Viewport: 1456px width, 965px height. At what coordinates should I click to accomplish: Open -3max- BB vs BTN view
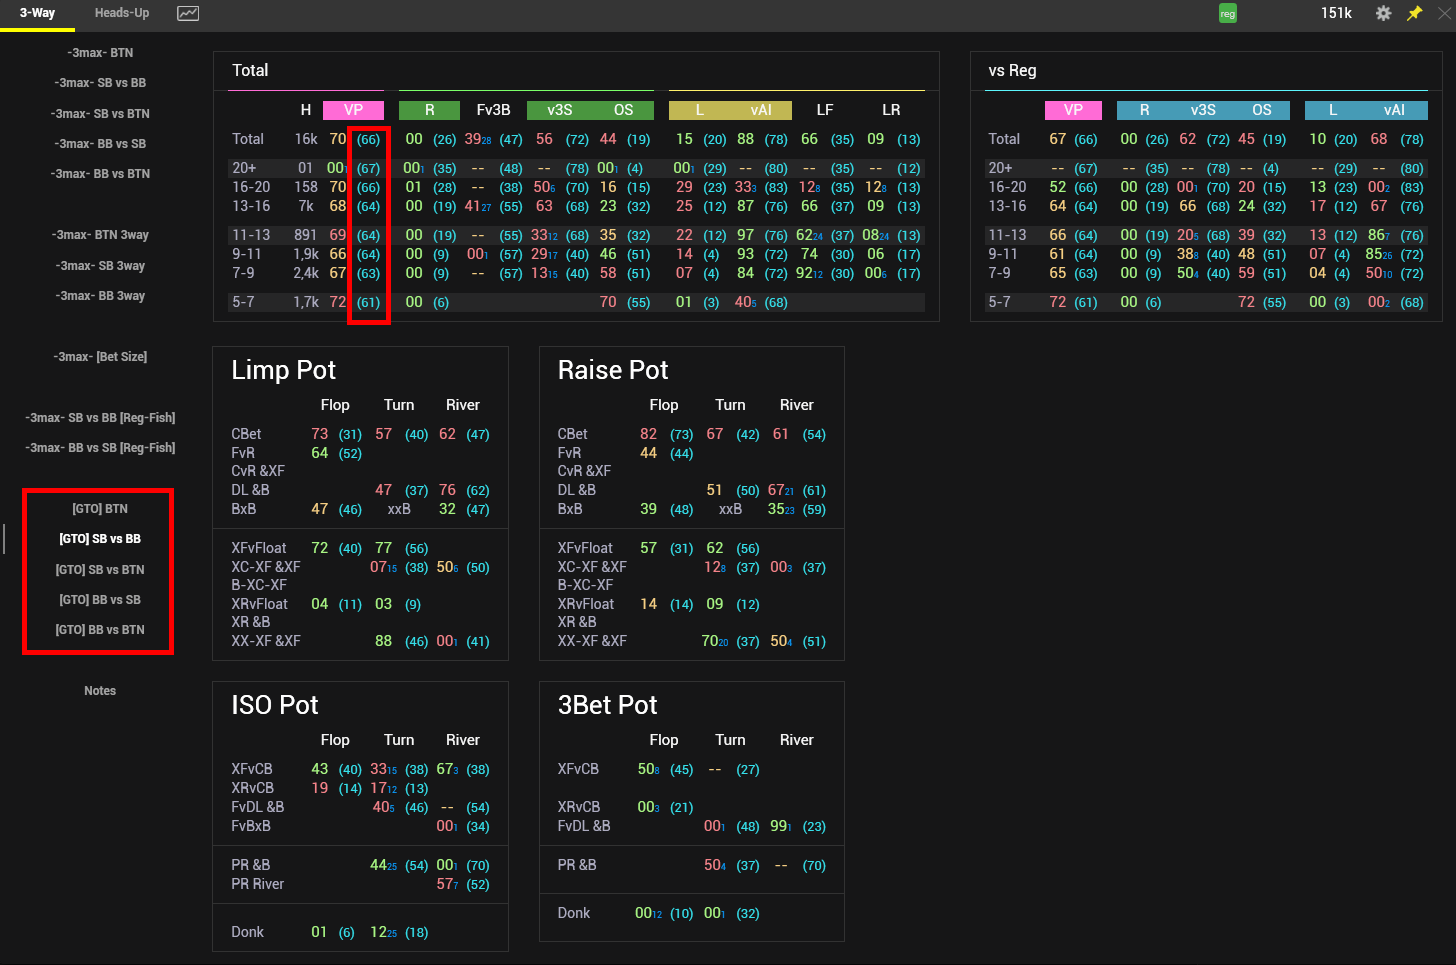100,174
